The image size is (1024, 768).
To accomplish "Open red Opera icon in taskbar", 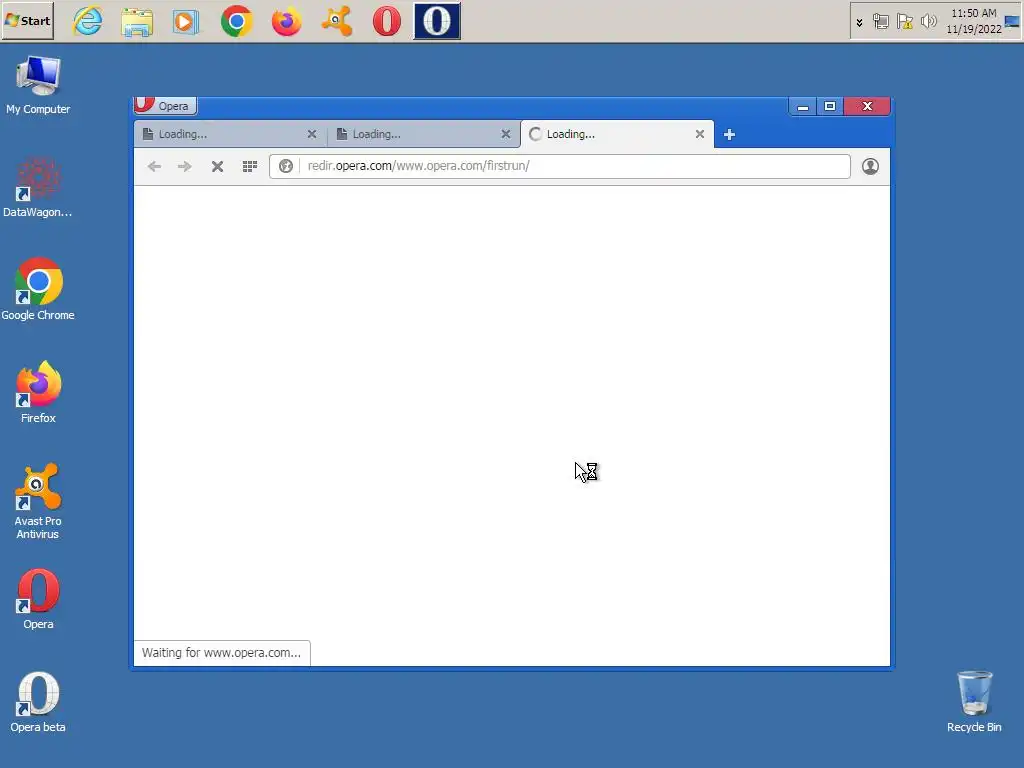I will 387,21.
